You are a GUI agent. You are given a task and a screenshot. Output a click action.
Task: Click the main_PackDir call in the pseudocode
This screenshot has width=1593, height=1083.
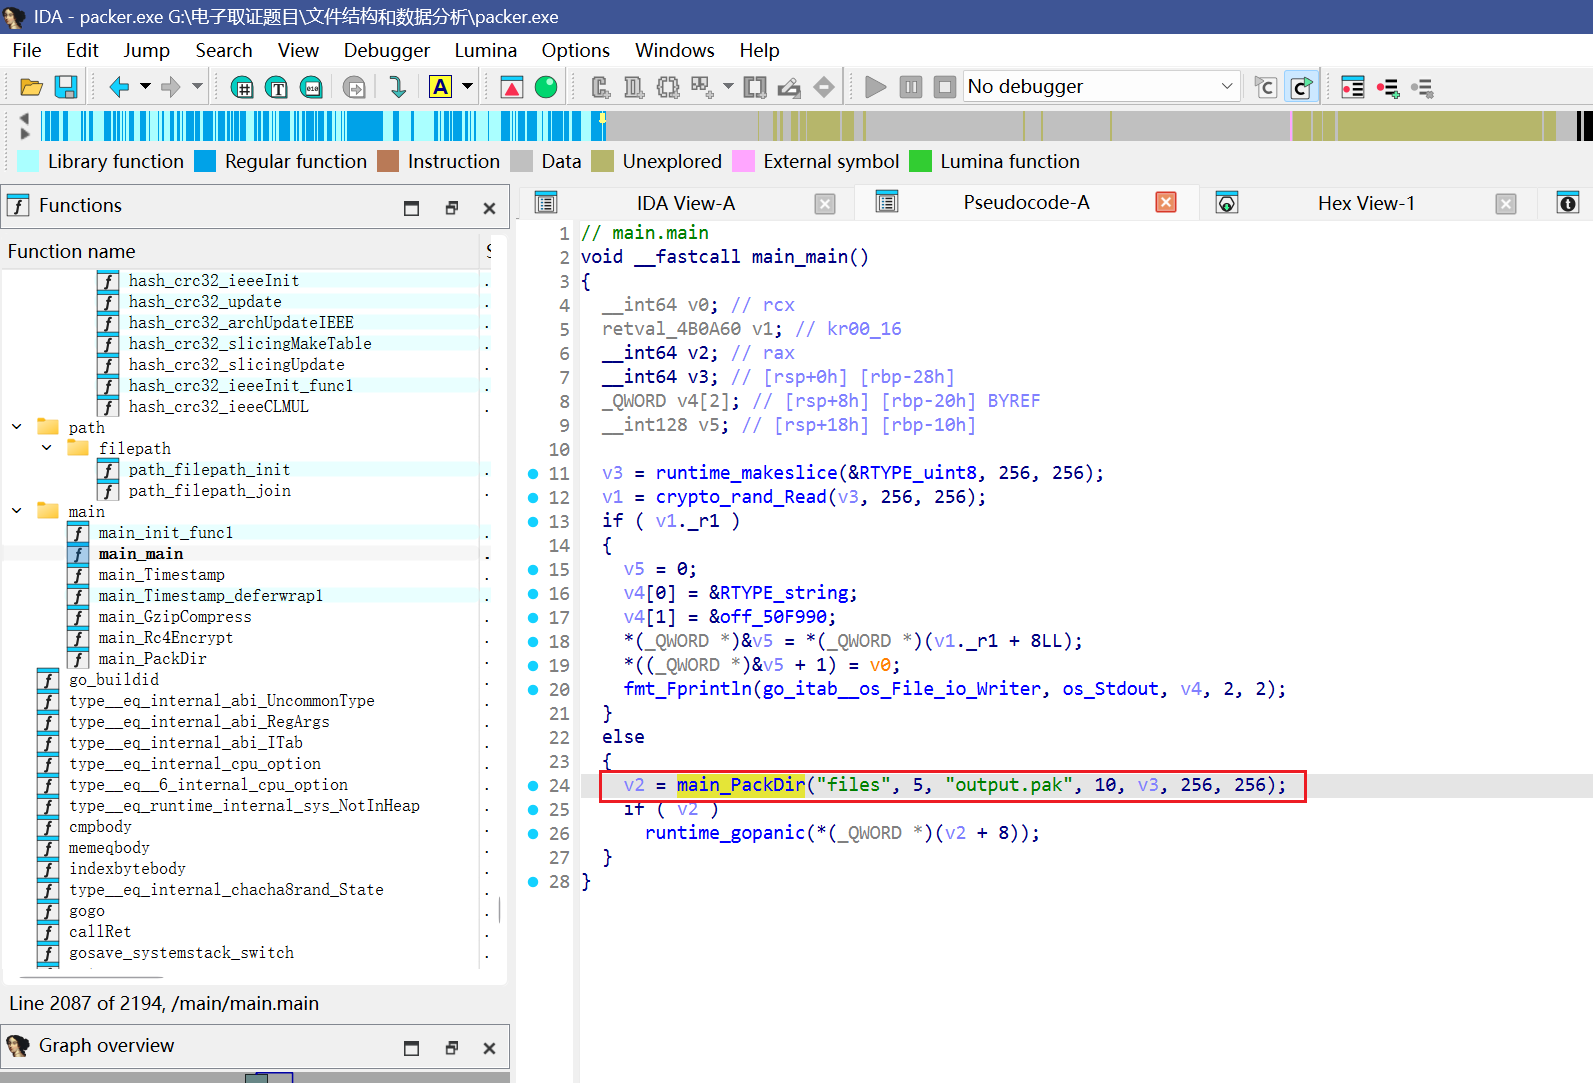(x=740, y=785)
